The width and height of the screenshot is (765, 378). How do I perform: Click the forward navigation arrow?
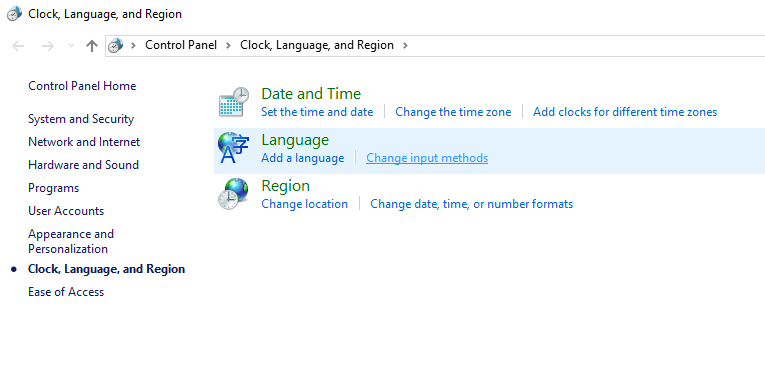point(47,46)
